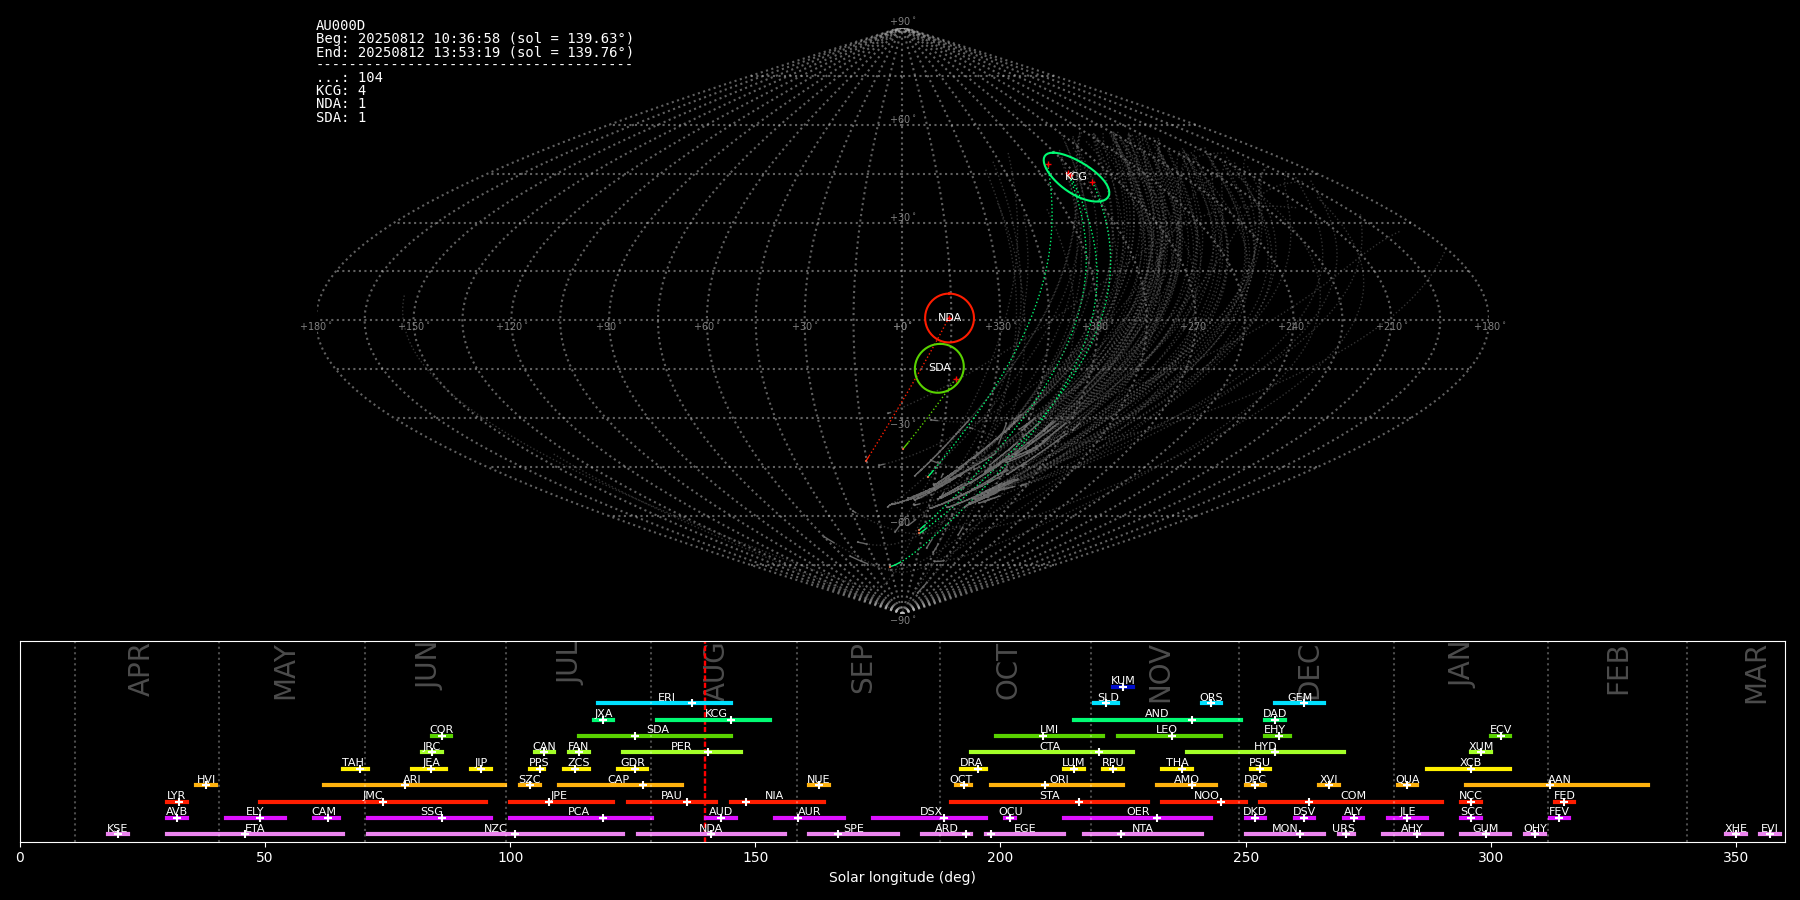Select the ERI cyan activity bar

(x=664, y=703)
